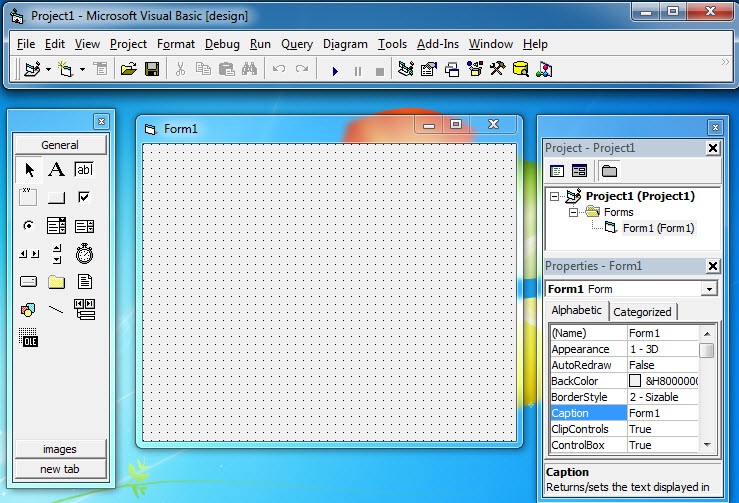The width and height of the screenshot is (739, 503).
Task: Click the Save Project toolbar icon
Action: [x=152, y=70]
